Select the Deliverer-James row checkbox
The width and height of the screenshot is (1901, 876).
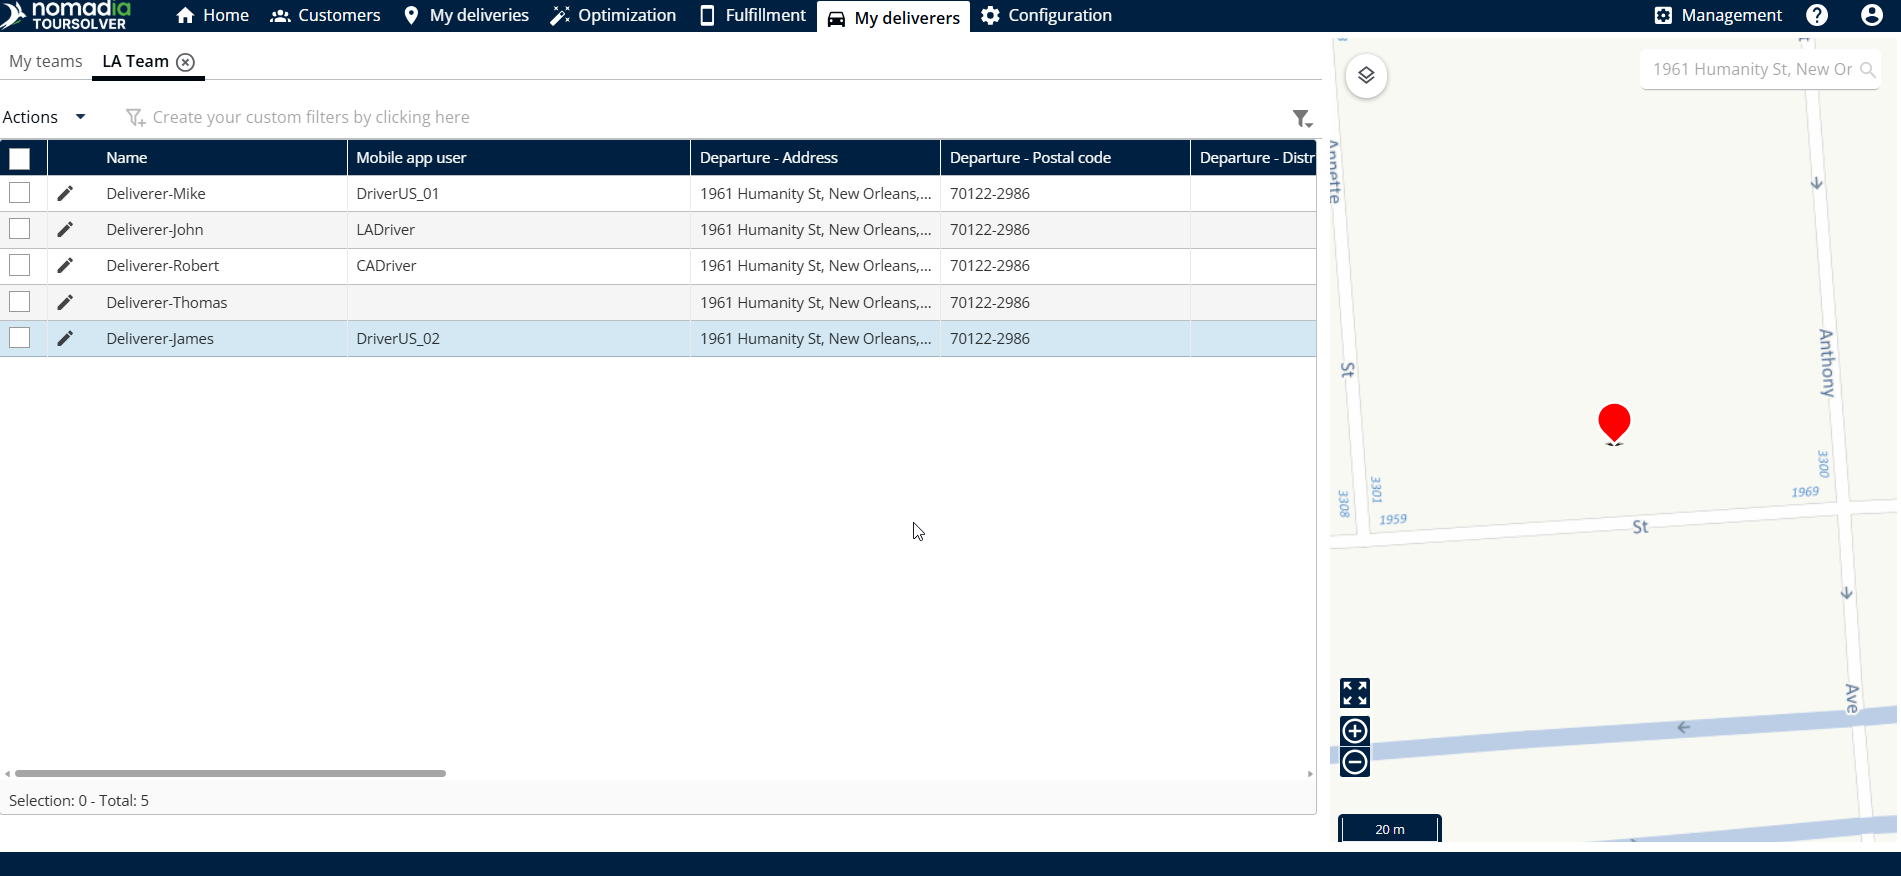pos(20,339)
